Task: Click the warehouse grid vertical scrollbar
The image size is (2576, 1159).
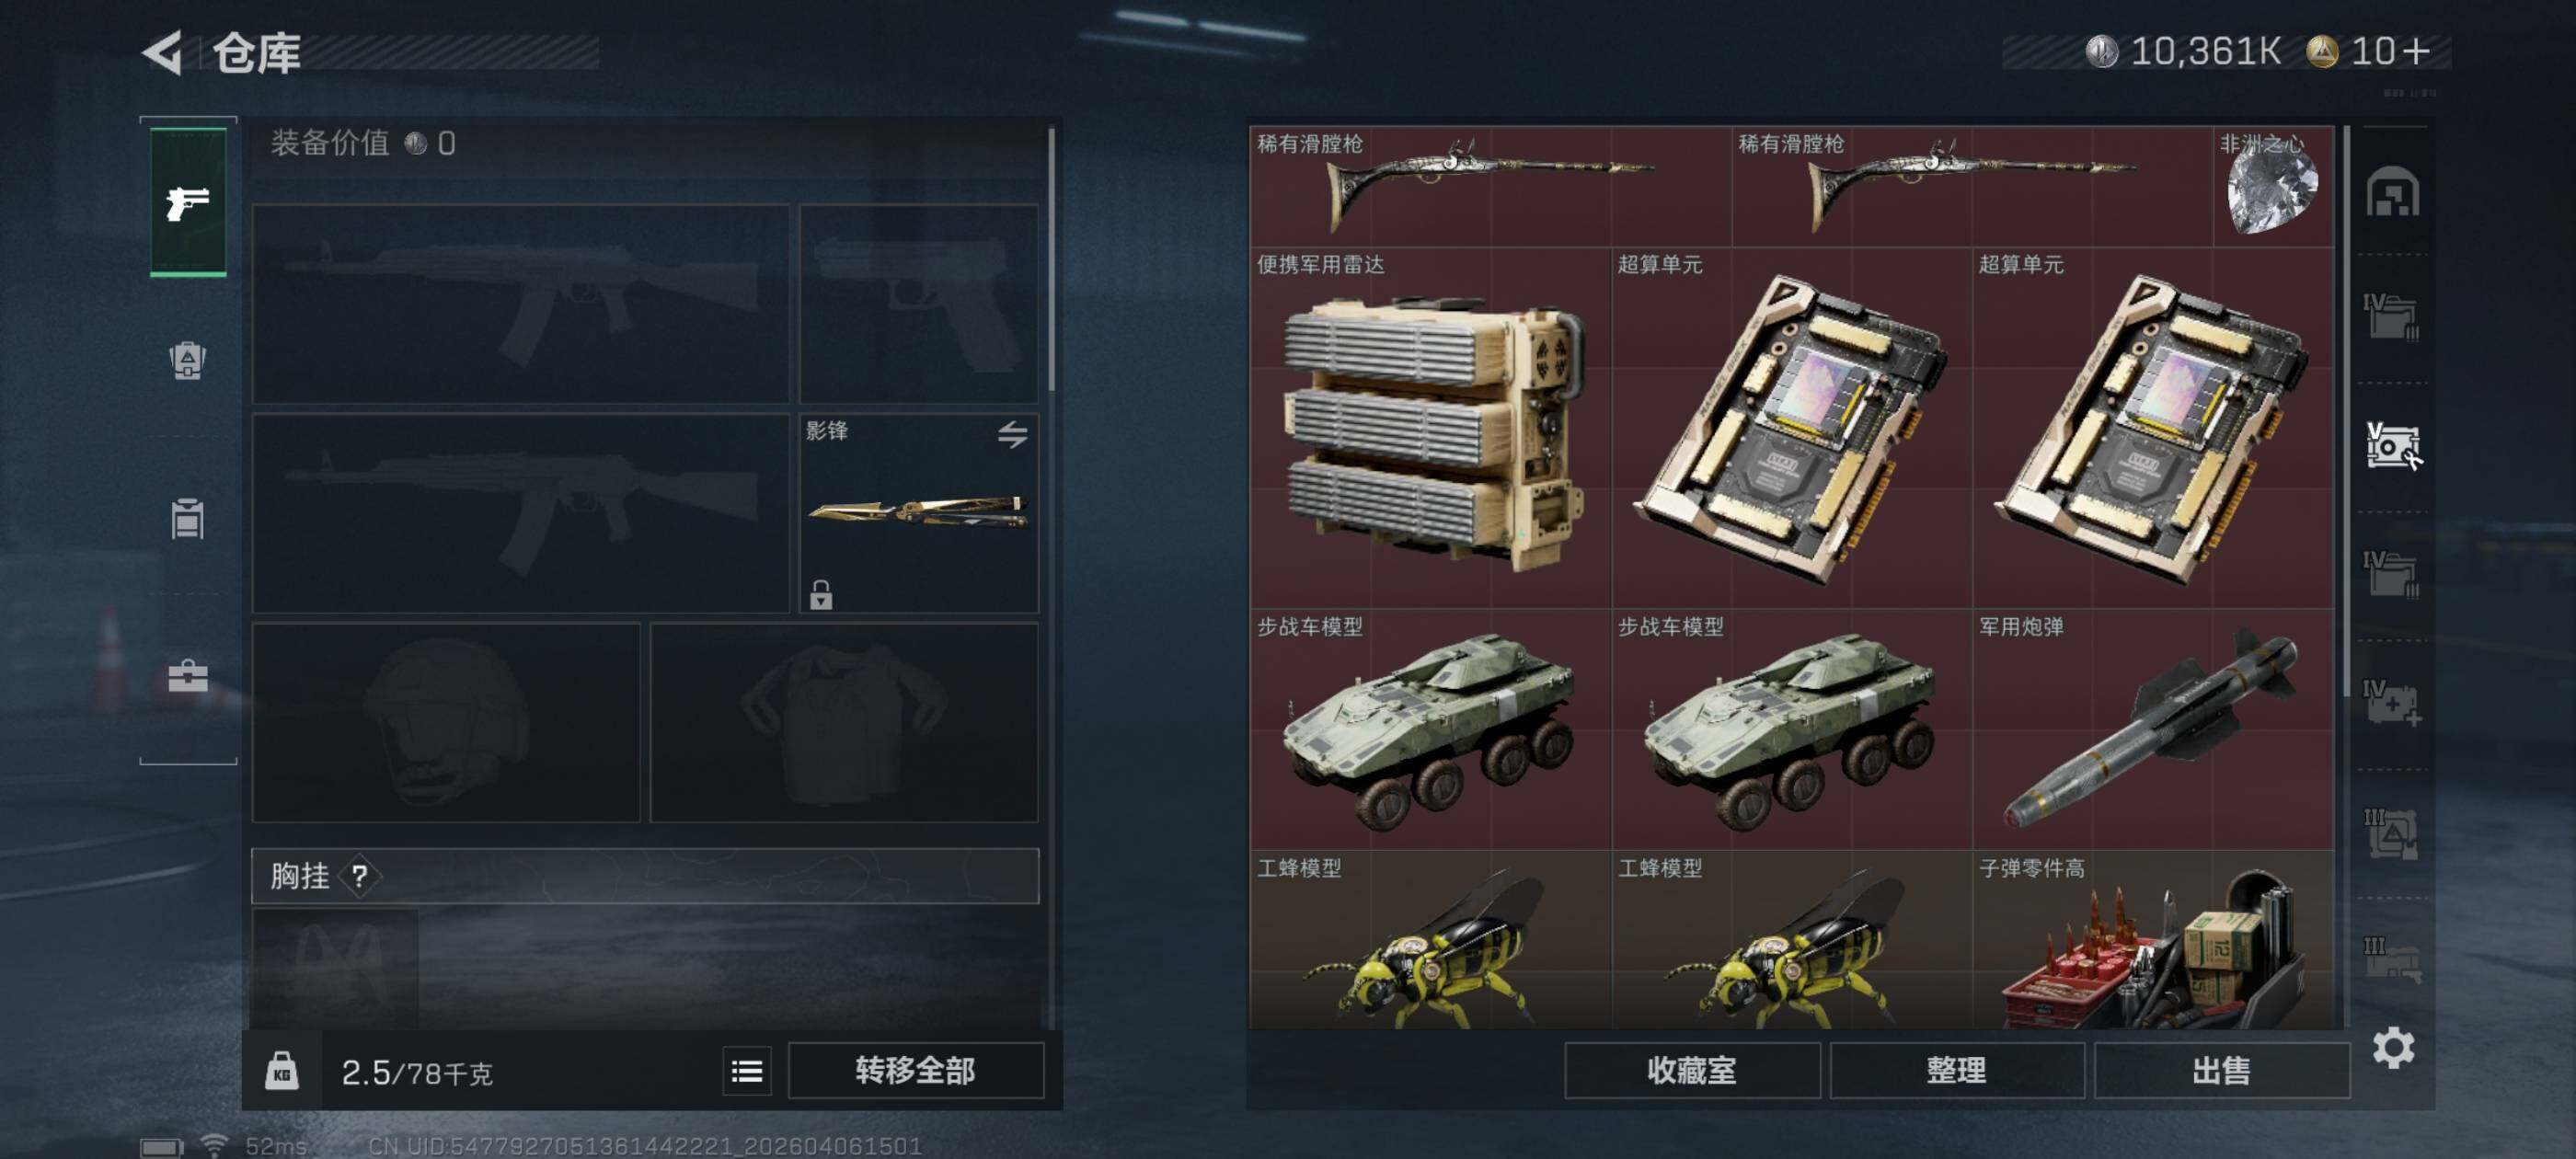Action: pos(2346,410)
